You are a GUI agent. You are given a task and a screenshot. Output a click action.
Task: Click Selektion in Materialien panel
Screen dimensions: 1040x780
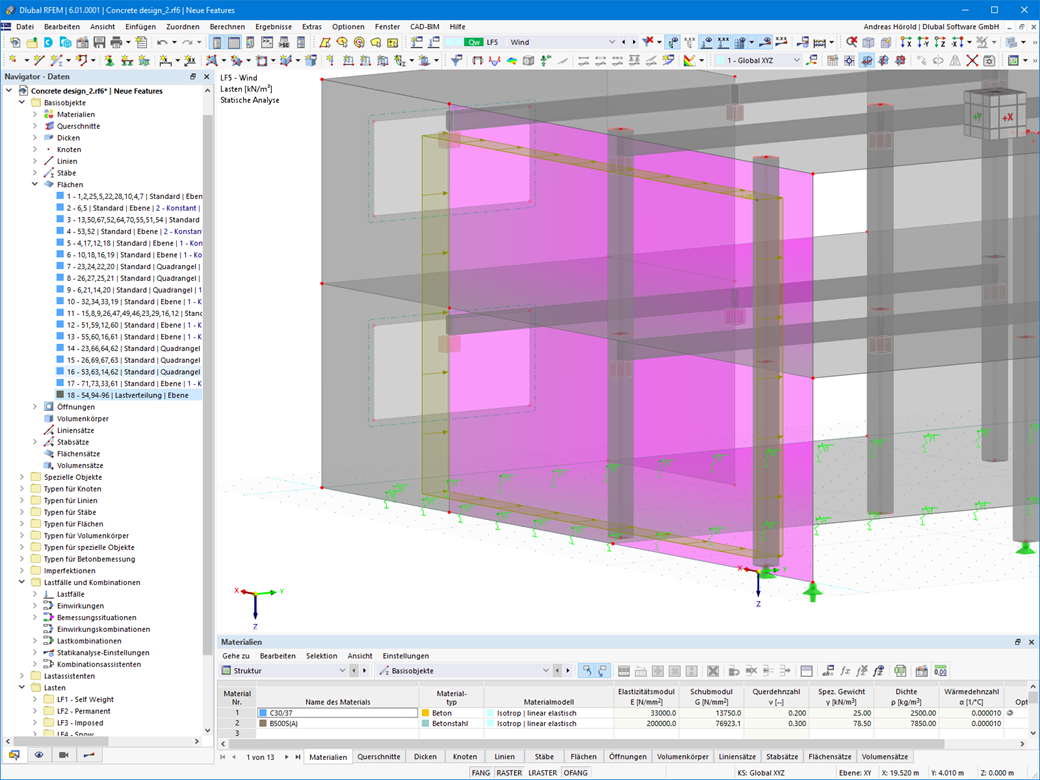(322, 656)
